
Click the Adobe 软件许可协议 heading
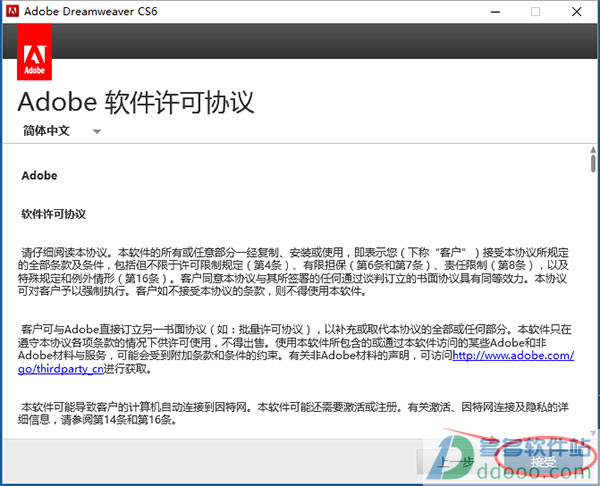click(x=136, y=102)
